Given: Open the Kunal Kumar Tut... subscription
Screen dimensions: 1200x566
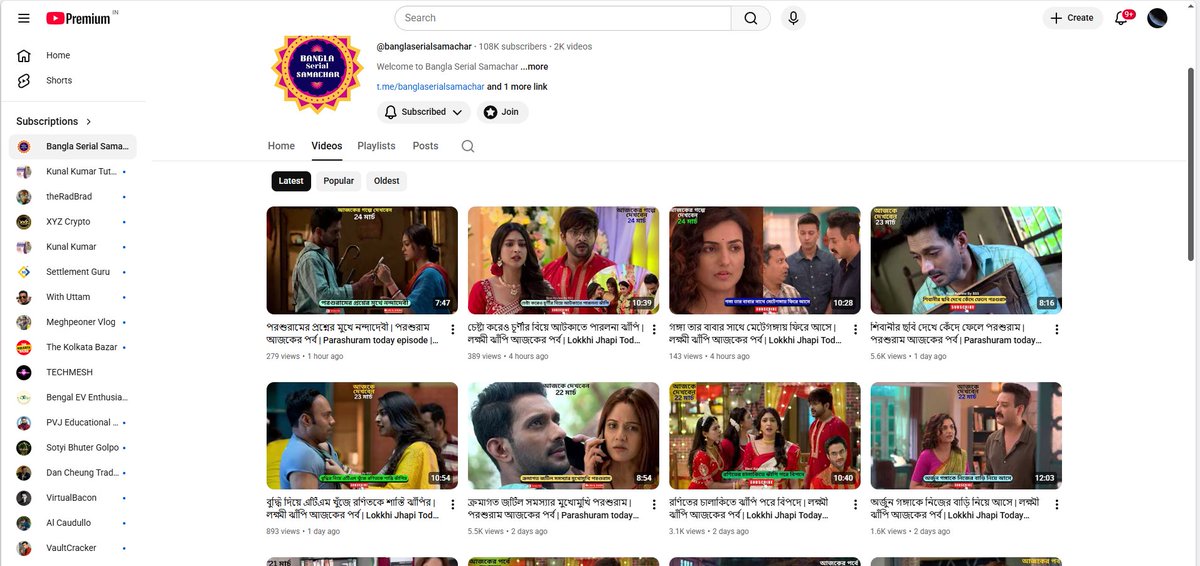Looking at the screenshot, I should (72, 172).
